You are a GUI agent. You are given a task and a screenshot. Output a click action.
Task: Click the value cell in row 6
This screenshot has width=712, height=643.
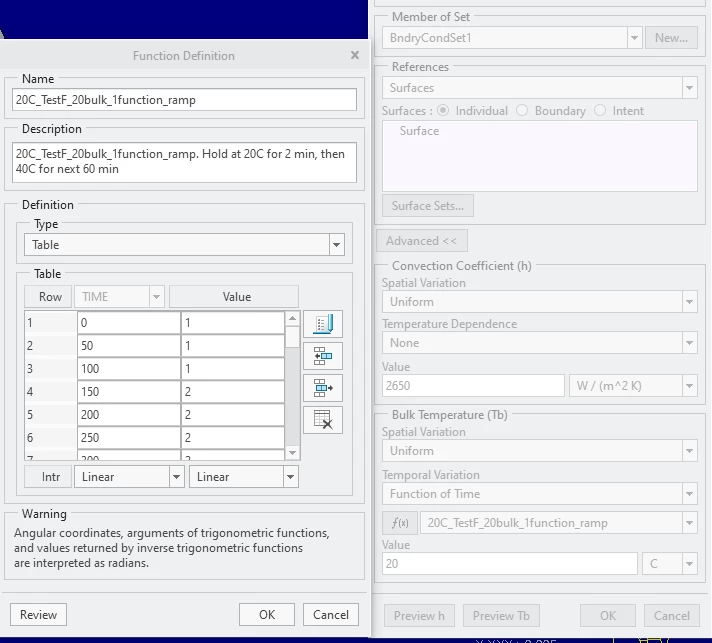[x=233, y=438]
